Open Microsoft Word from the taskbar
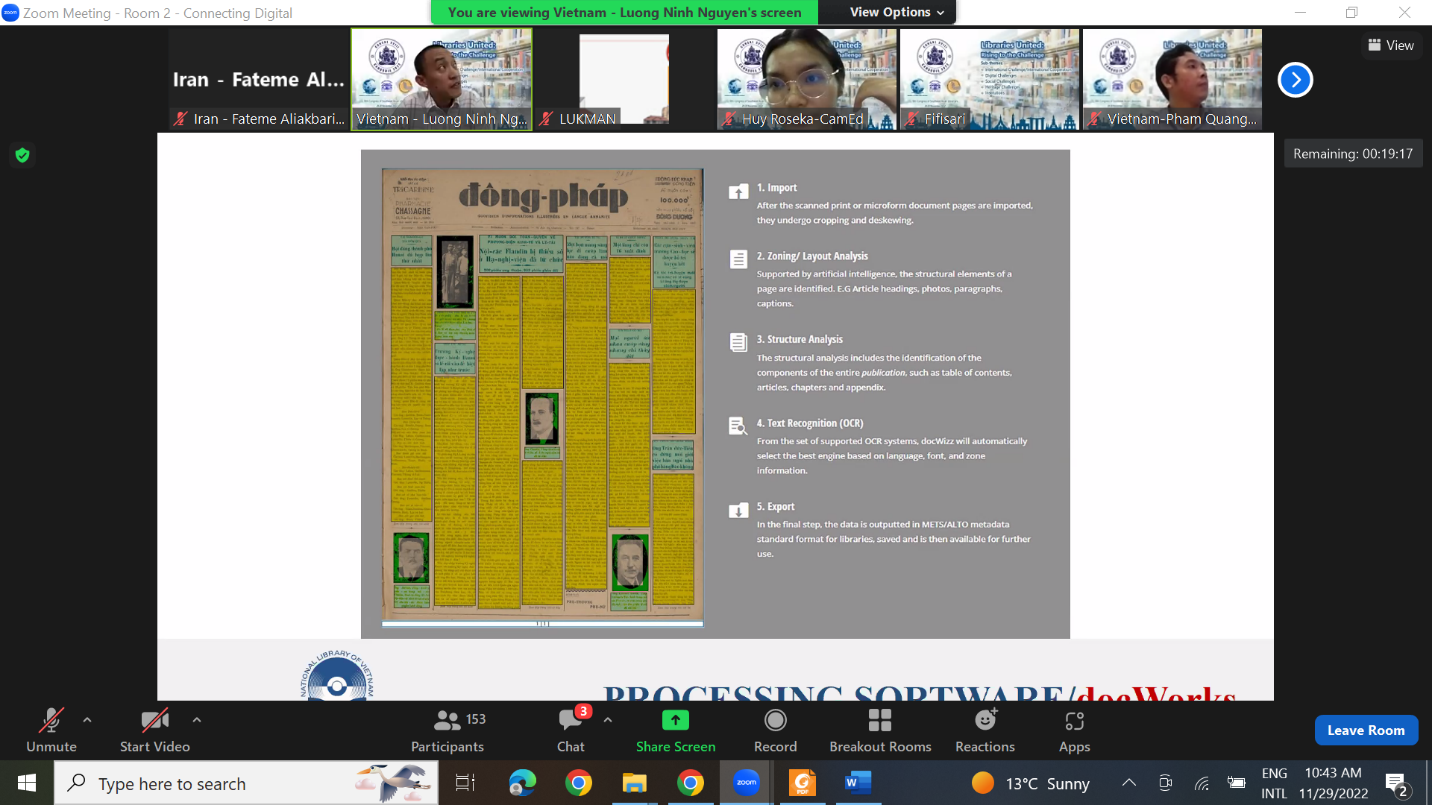The height and width of the screenshot is (805, 1432). coord(857,783)
